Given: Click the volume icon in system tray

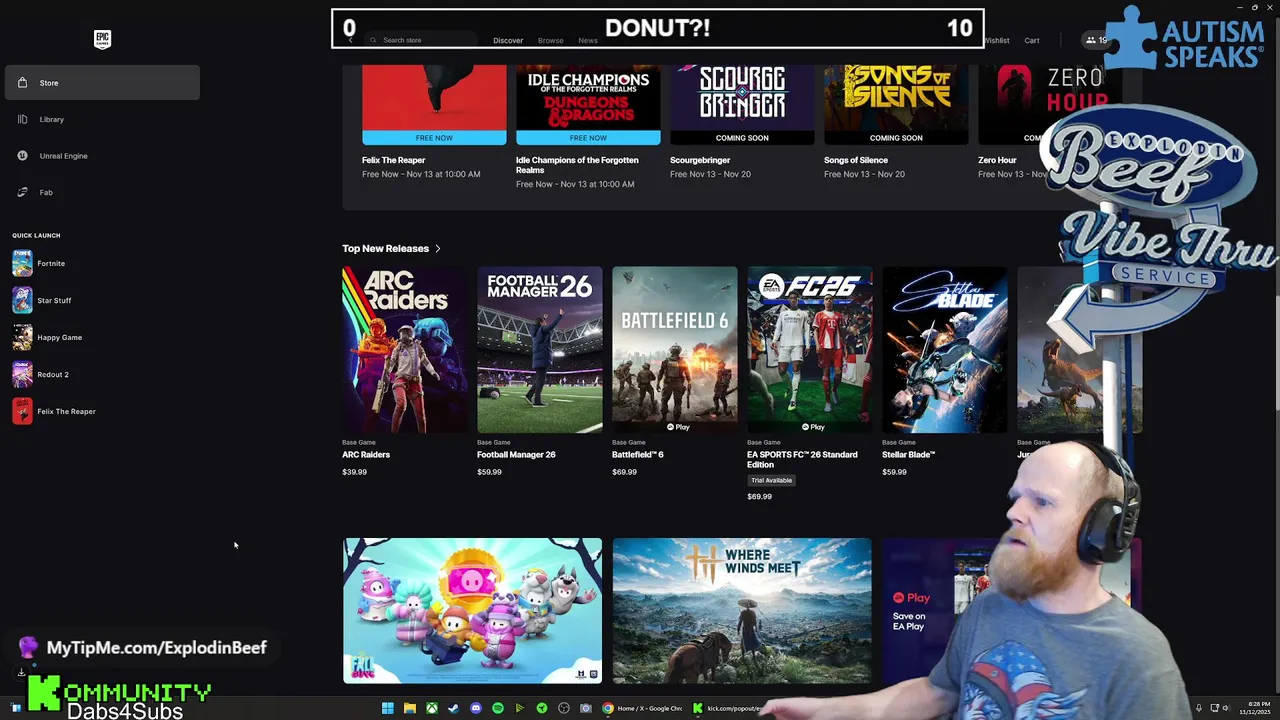Looking at the screenshot, I should pos(1226,708).
